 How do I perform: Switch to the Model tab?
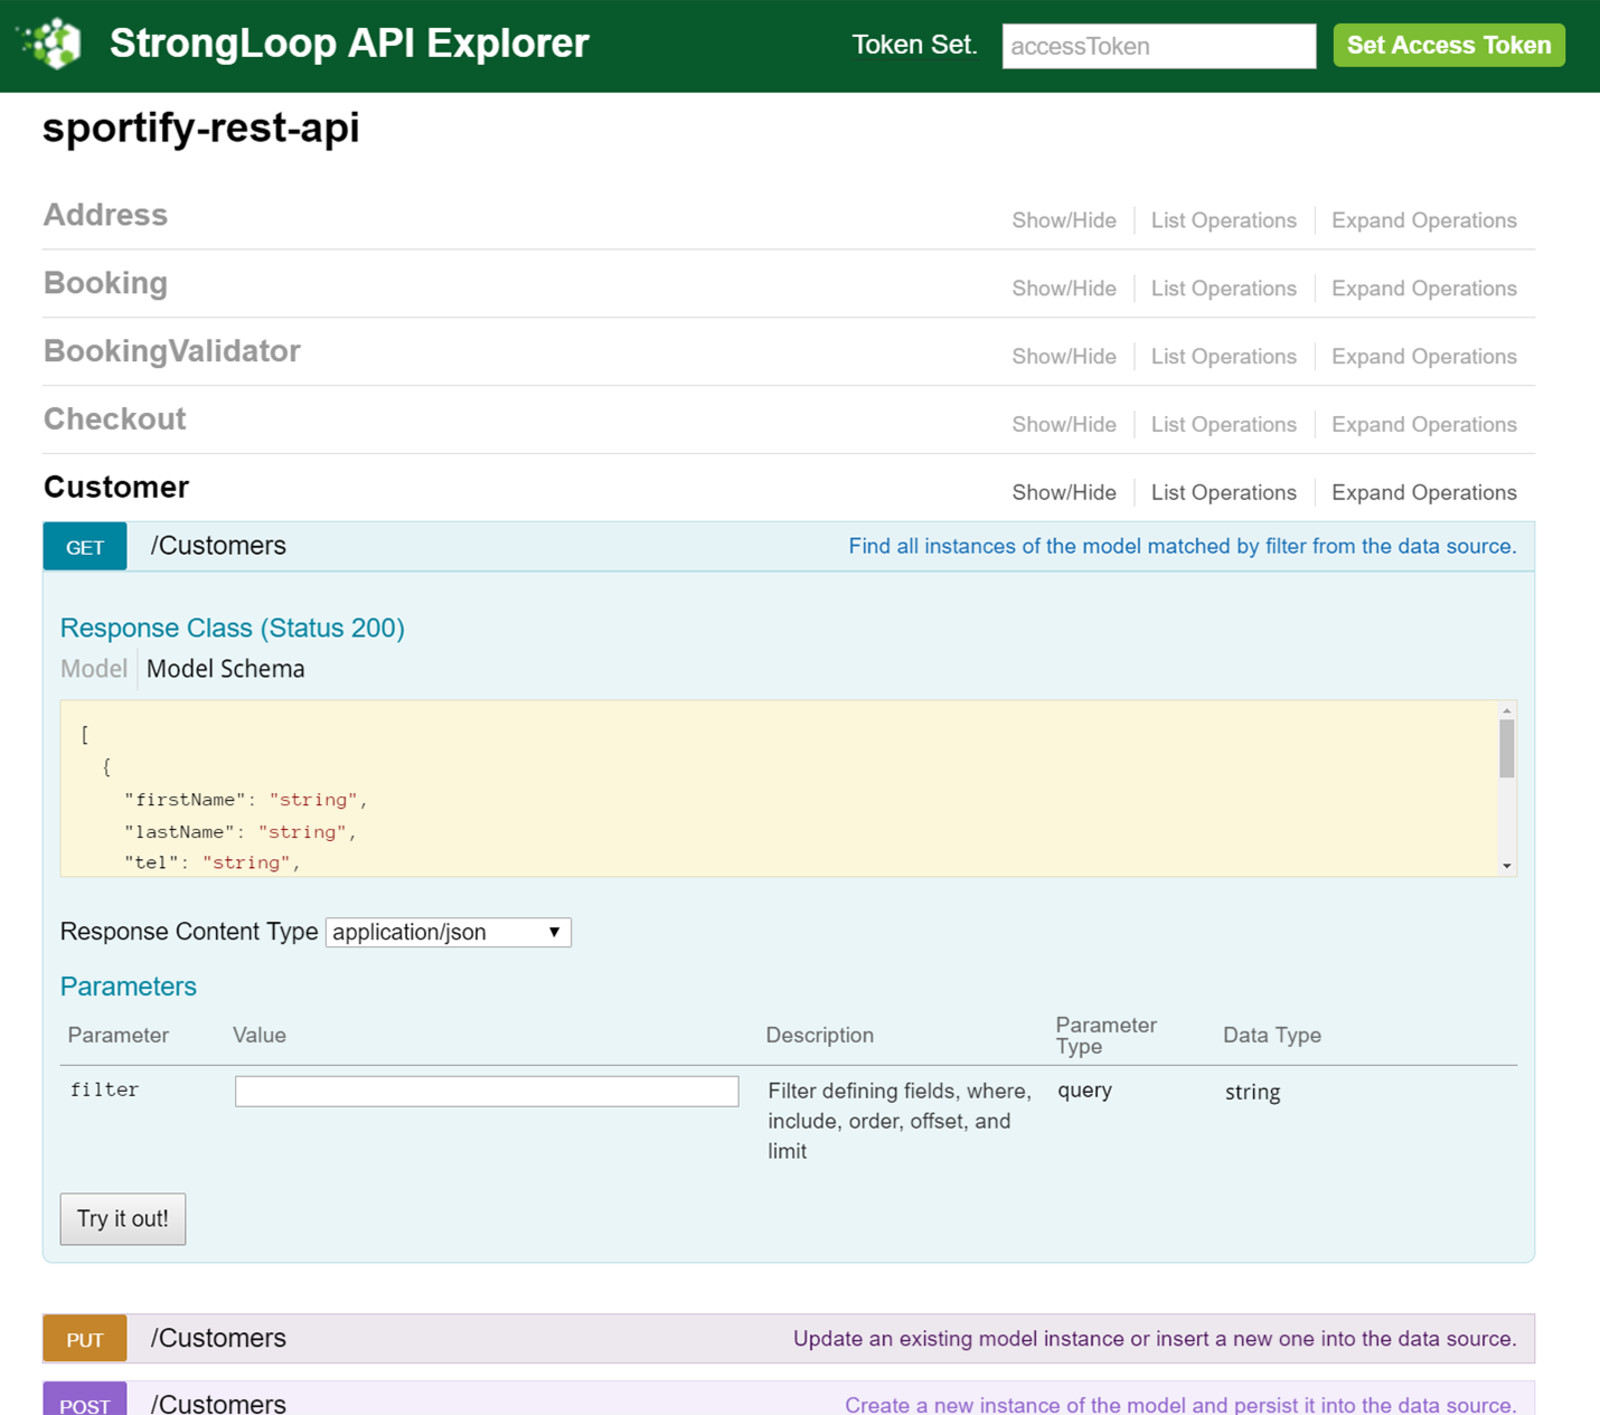[94, 669]
